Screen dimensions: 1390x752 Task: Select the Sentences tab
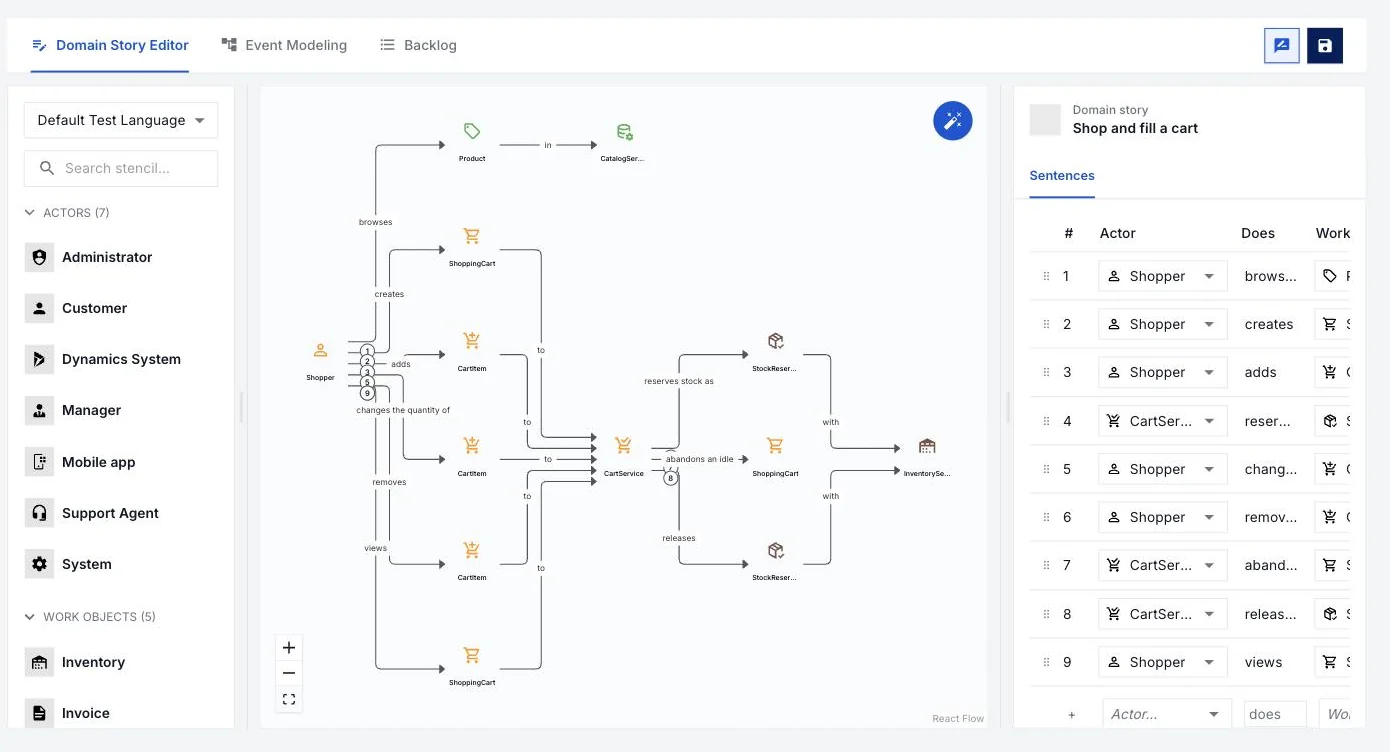click(x=1062, y=175)
